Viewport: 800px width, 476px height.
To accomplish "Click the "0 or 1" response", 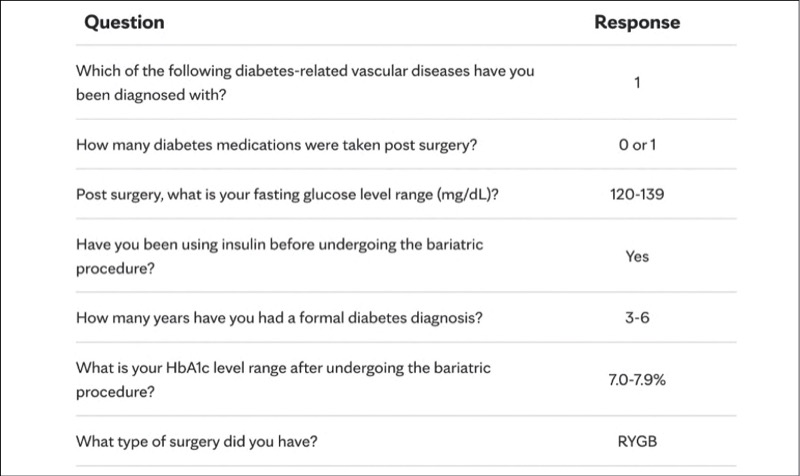I will coord(637,144).
